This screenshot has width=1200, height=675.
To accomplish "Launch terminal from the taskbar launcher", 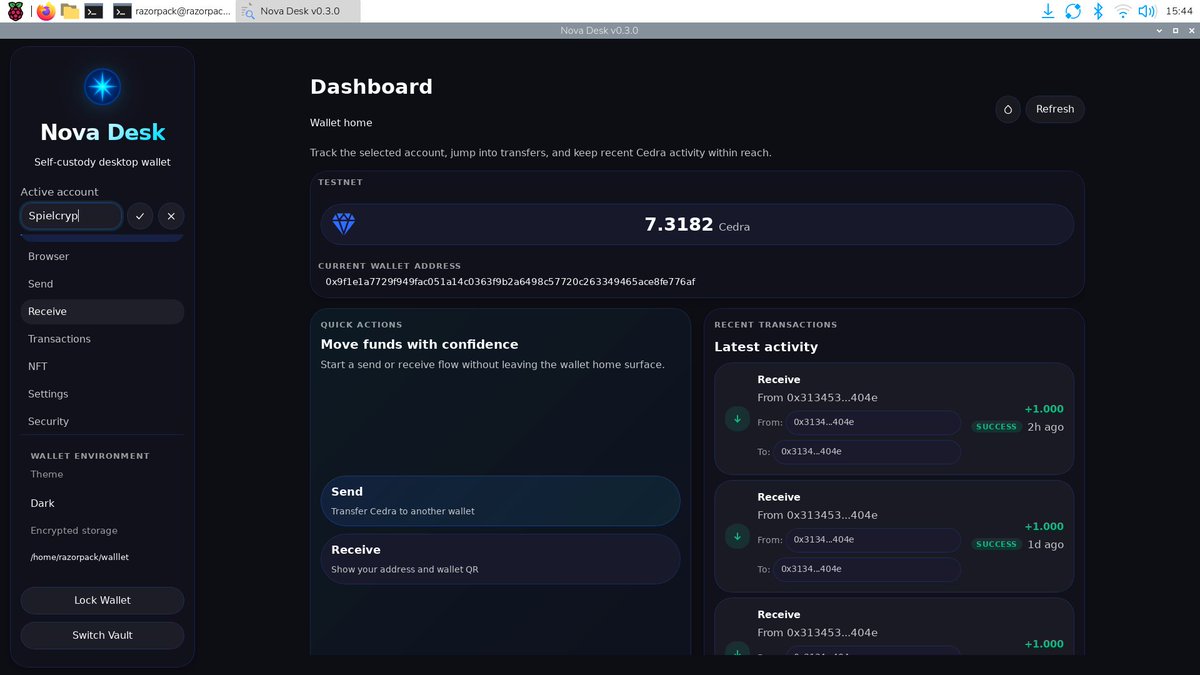I will [94, 11].
